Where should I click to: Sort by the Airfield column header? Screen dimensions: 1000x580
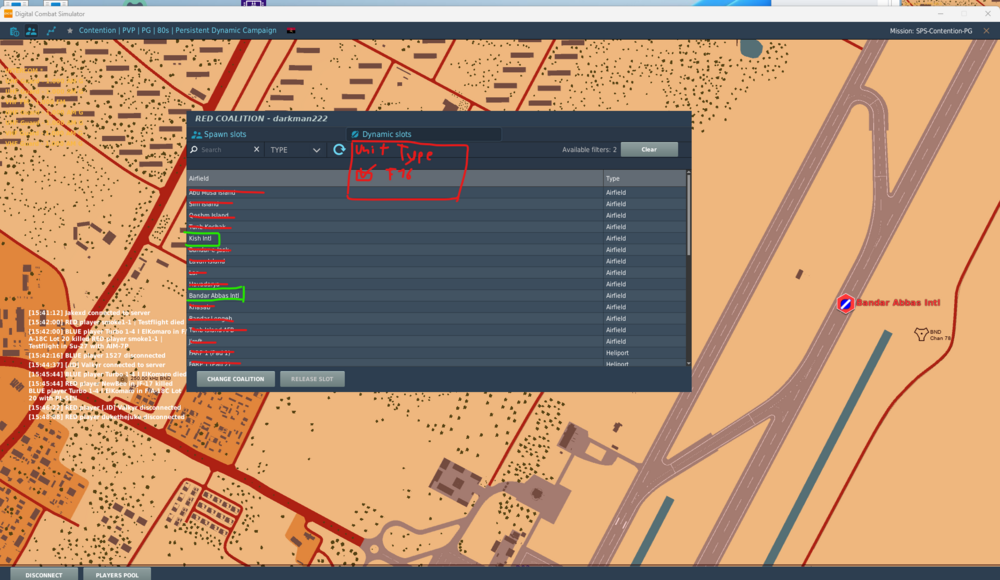(395, 179)
